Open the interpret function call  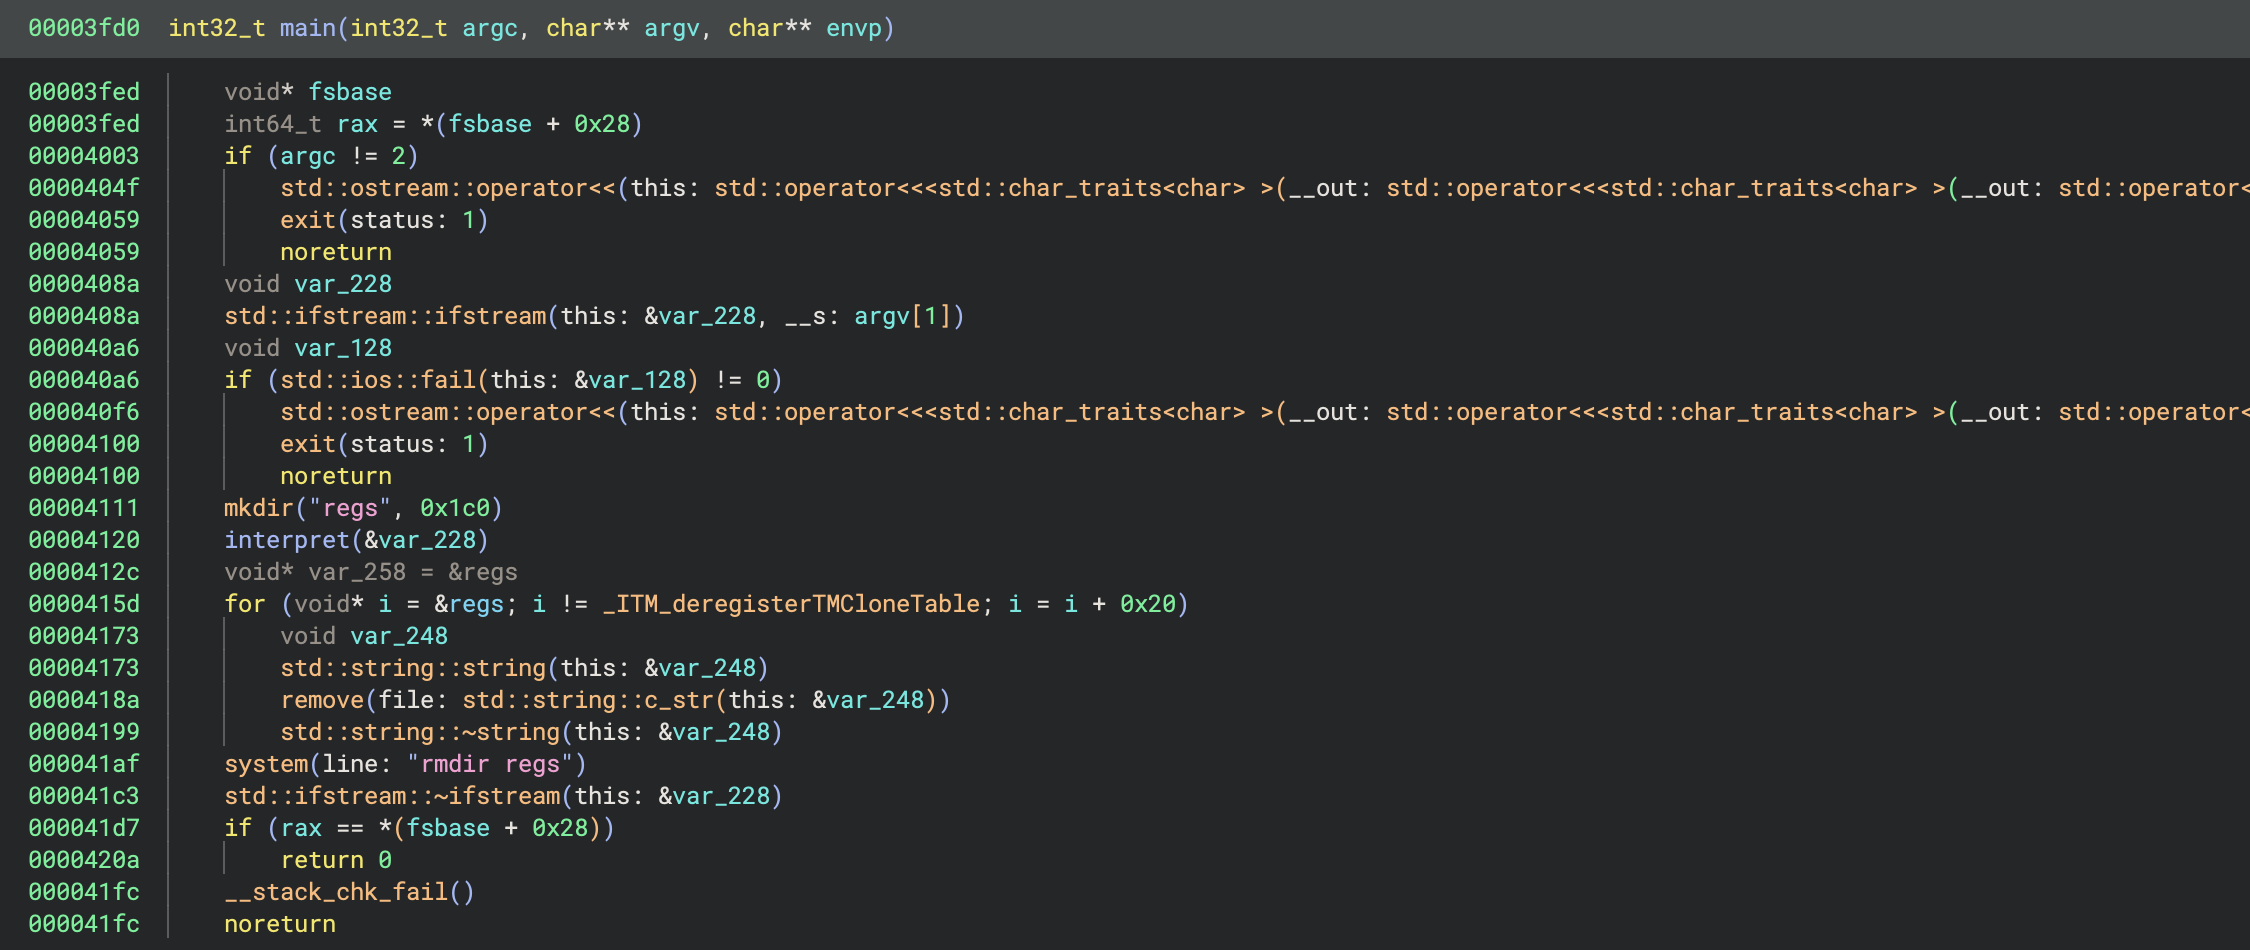point(287,540)
